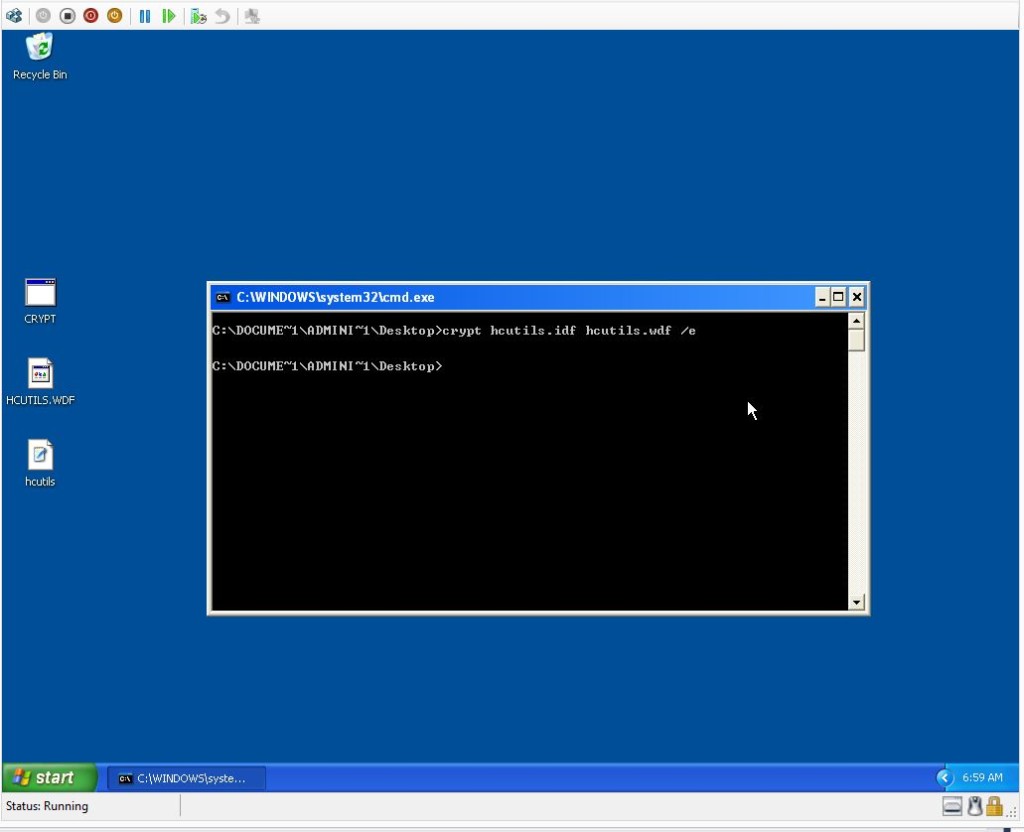Maximize the cmd.exe window
1024x832 pixels.
click(x=839, y=298)
